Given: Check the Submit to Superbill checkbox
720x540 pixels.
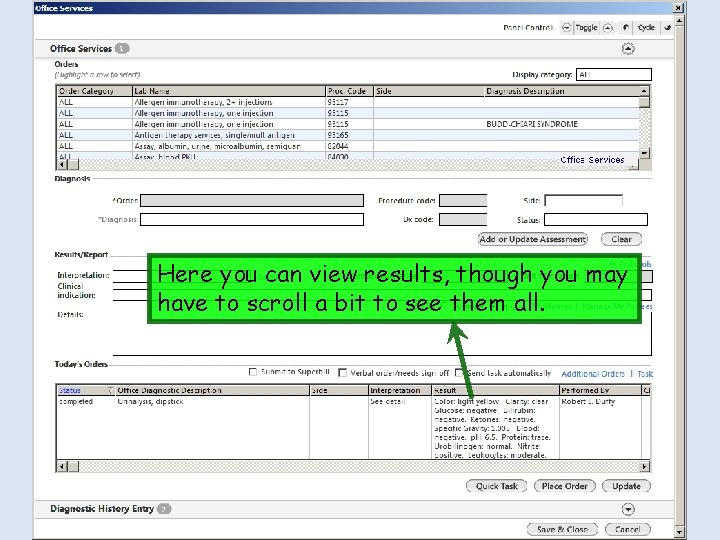Looking at the screenshot, I should click(253, 372).
